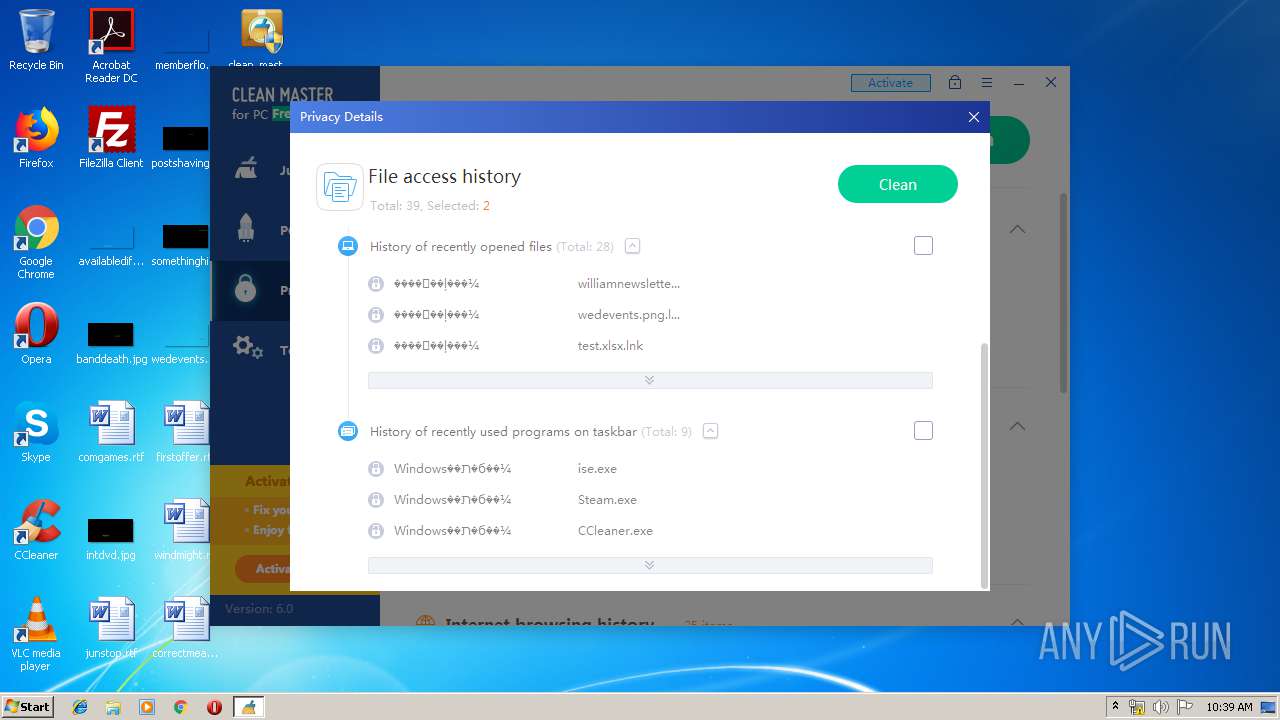Open Google Chrome desktop shortcut
The width and height of the screenshot is (1280, 720).
[x=36, y=243]
